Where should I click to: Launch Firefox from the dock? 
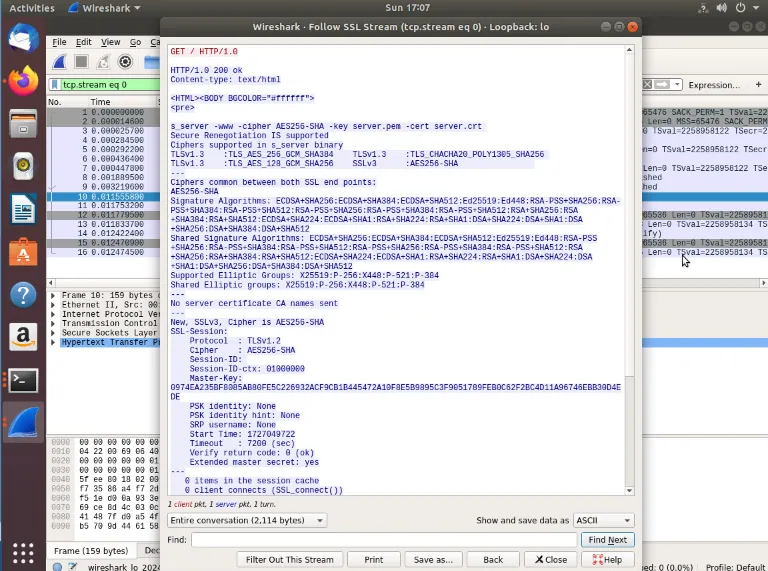coord(23,80)
